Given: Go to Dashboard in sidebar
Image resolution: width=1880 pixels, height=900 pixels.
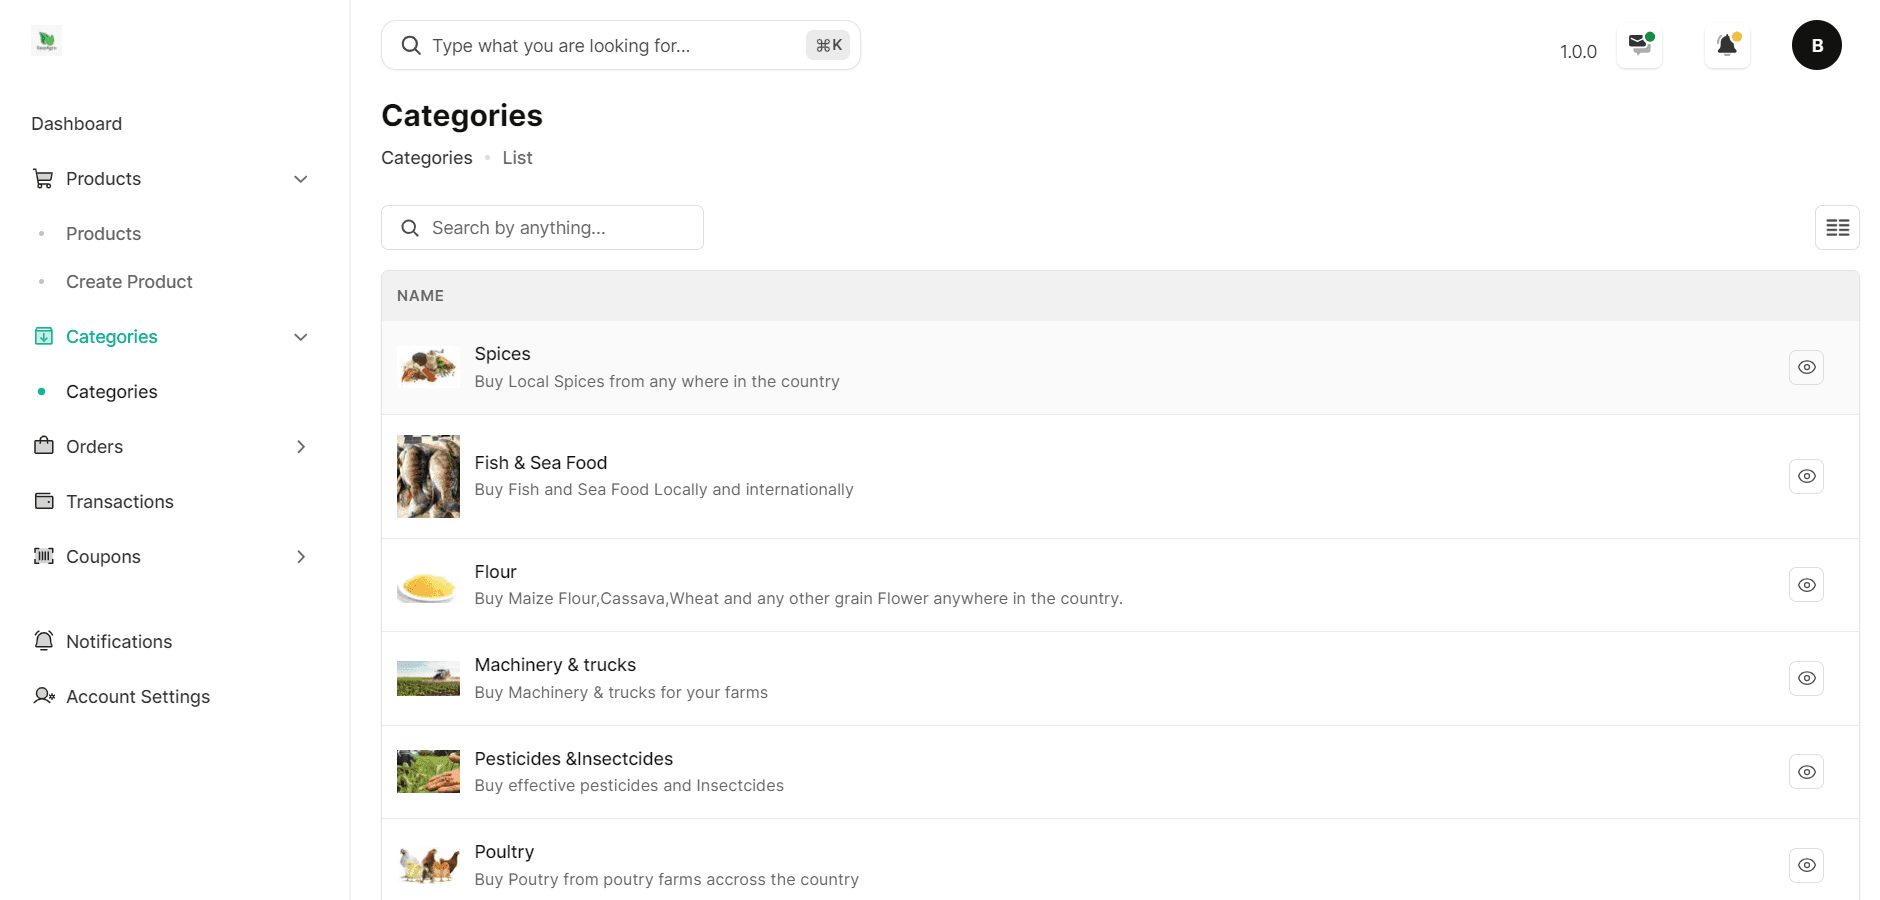Looking at the screenshot, I should tap(76, 124).
